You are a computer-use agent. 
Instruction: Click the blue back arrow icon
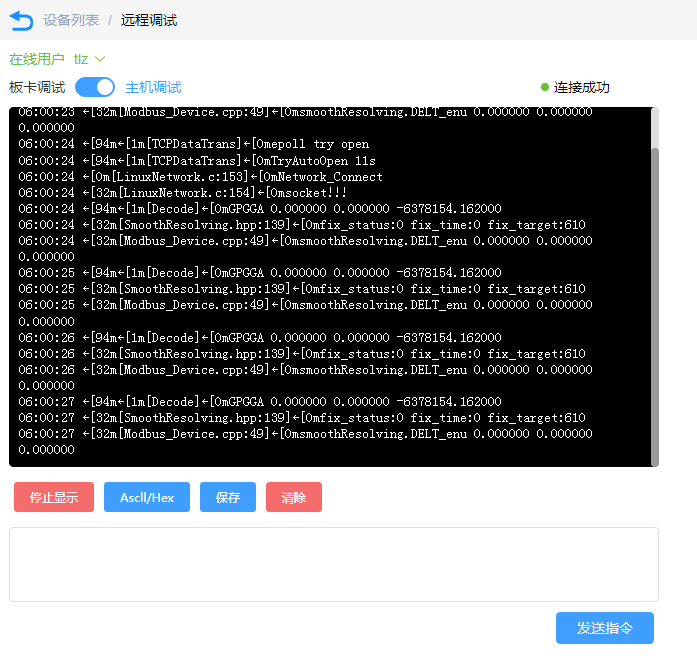[21, 20]
